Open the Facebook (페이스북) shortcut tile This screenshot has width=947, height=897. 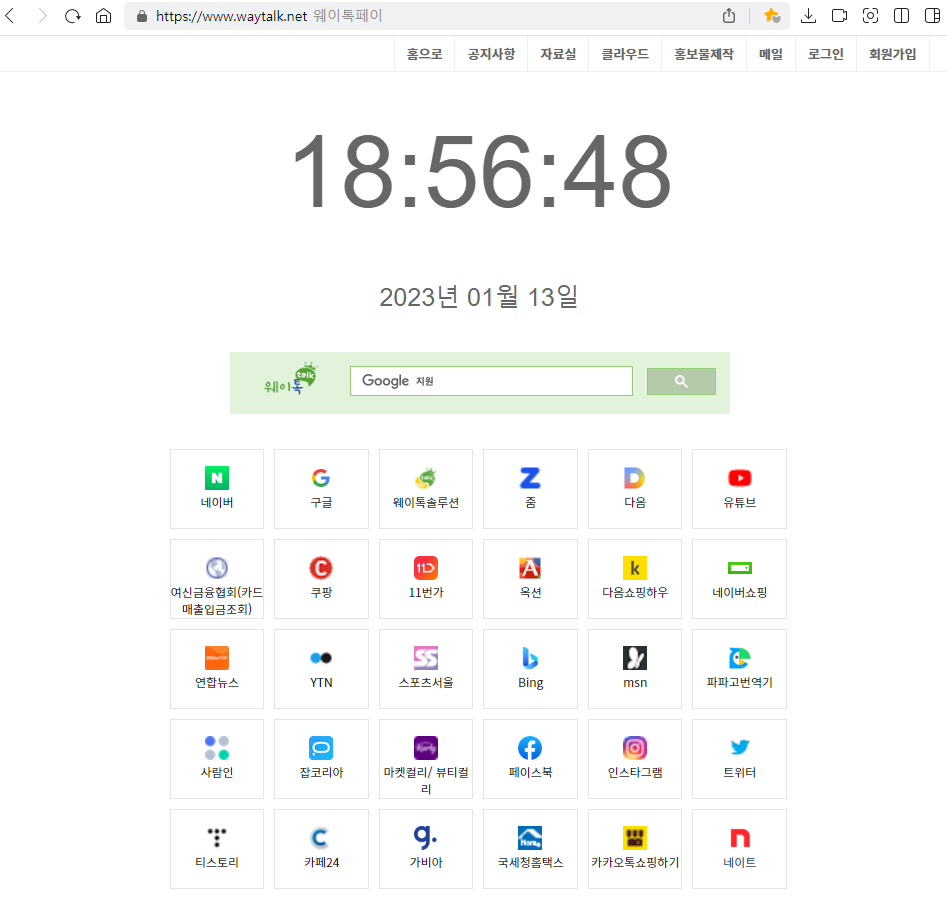pyautogui.click(x=530, y=759)
